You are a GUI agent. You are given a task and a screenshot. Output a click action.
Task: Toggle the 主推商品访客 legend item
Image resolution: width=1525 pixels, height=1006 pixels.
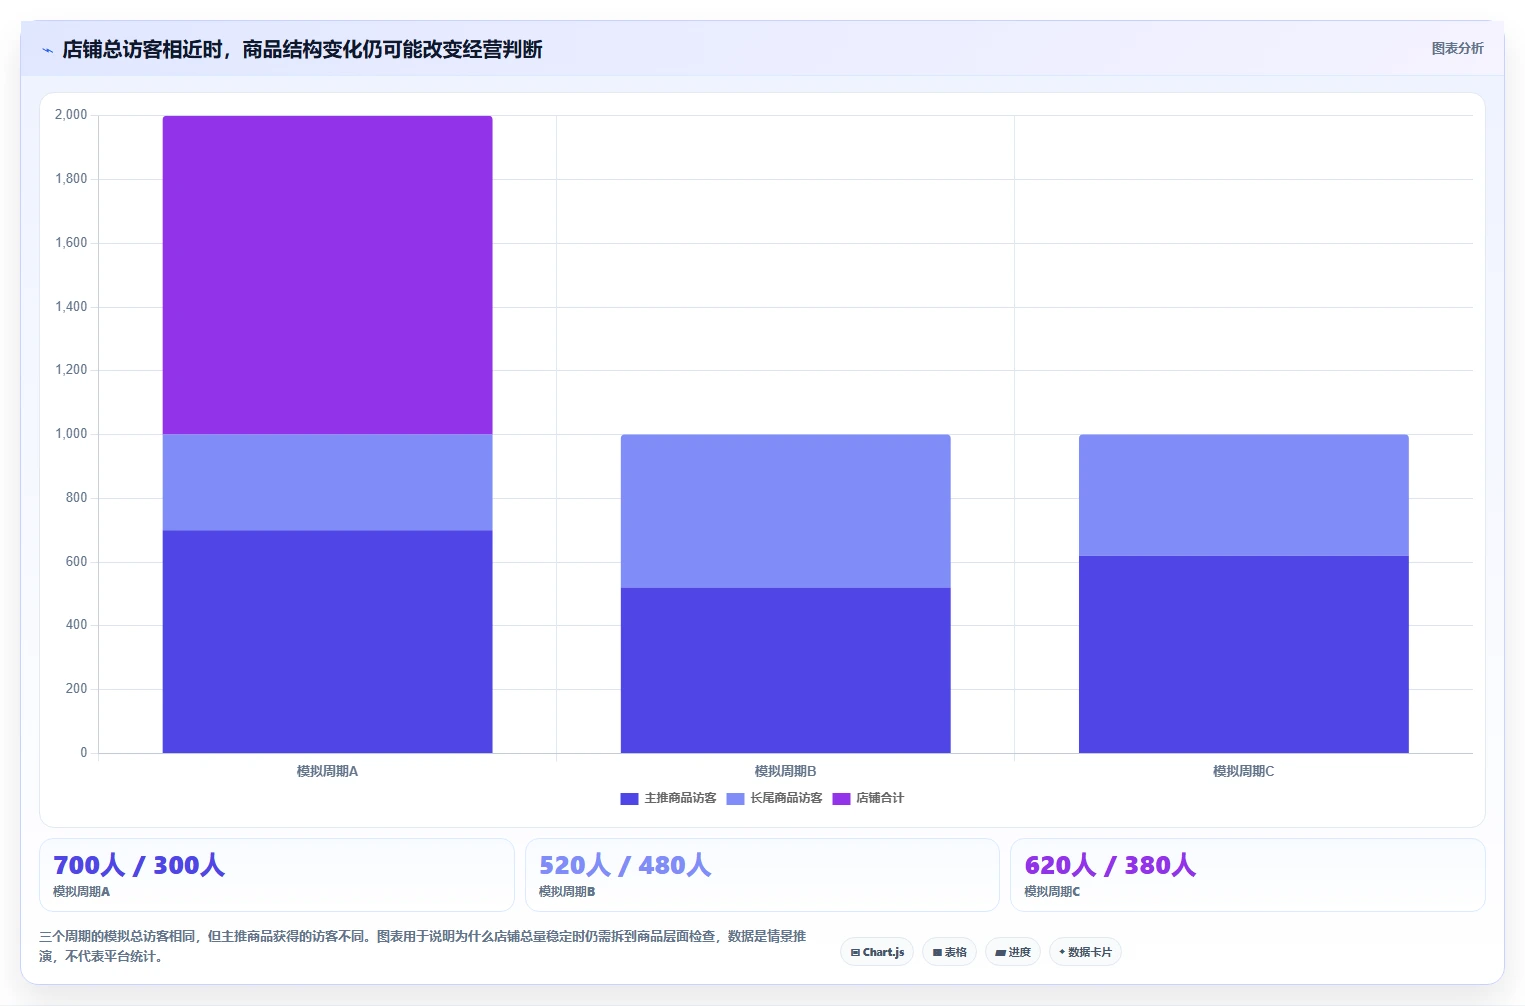coord(668,798)
